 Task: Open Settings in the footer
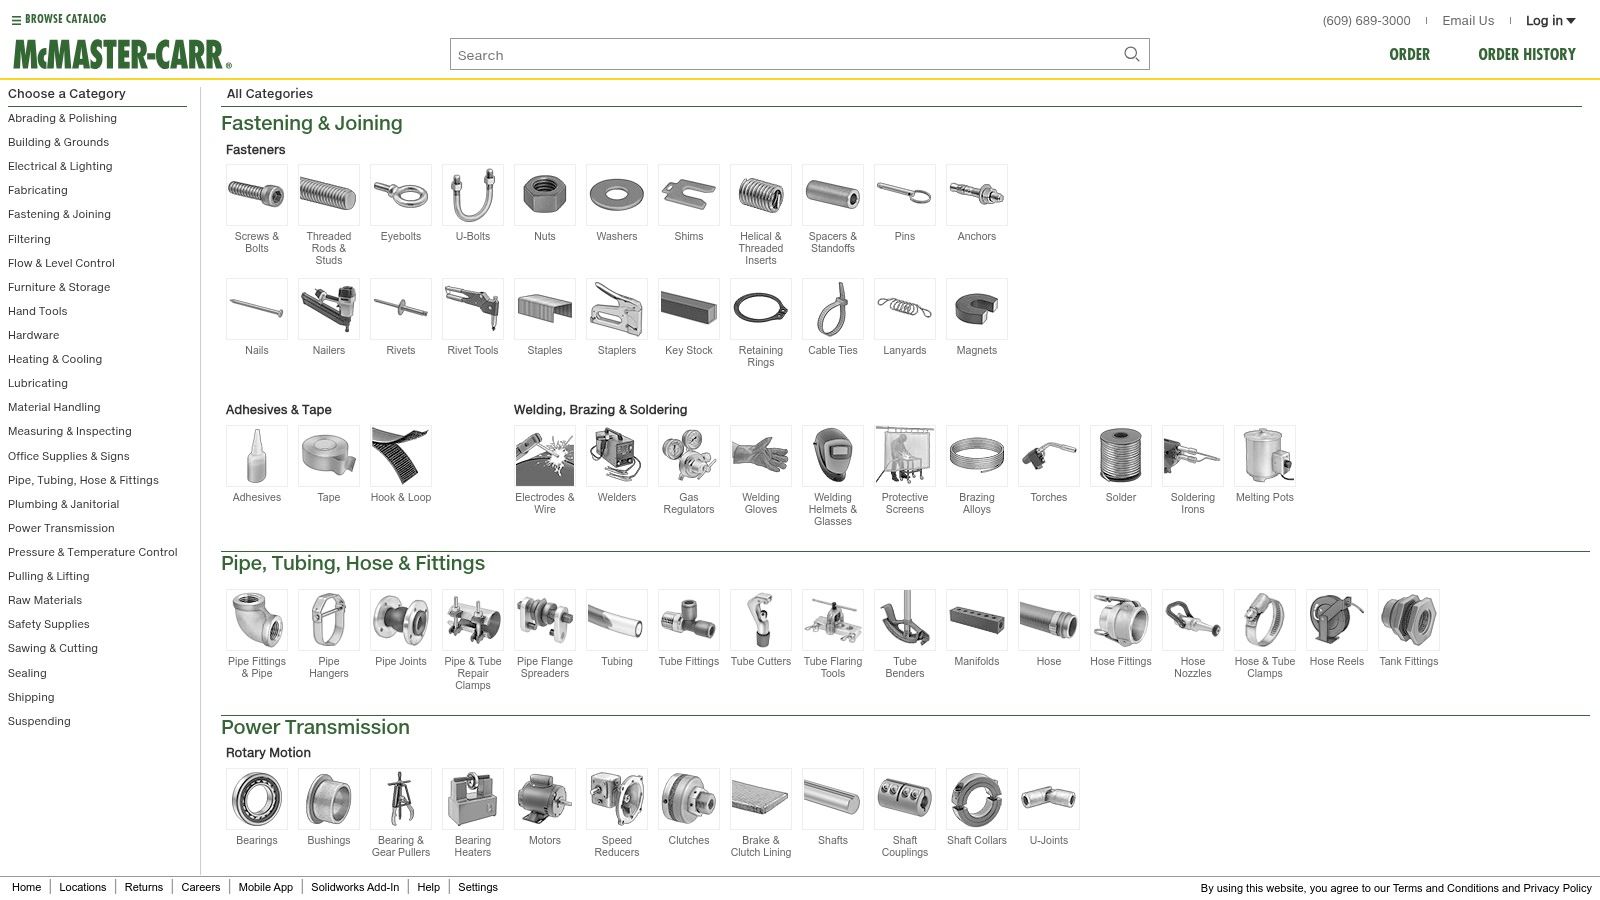click(x=478, y=887)
